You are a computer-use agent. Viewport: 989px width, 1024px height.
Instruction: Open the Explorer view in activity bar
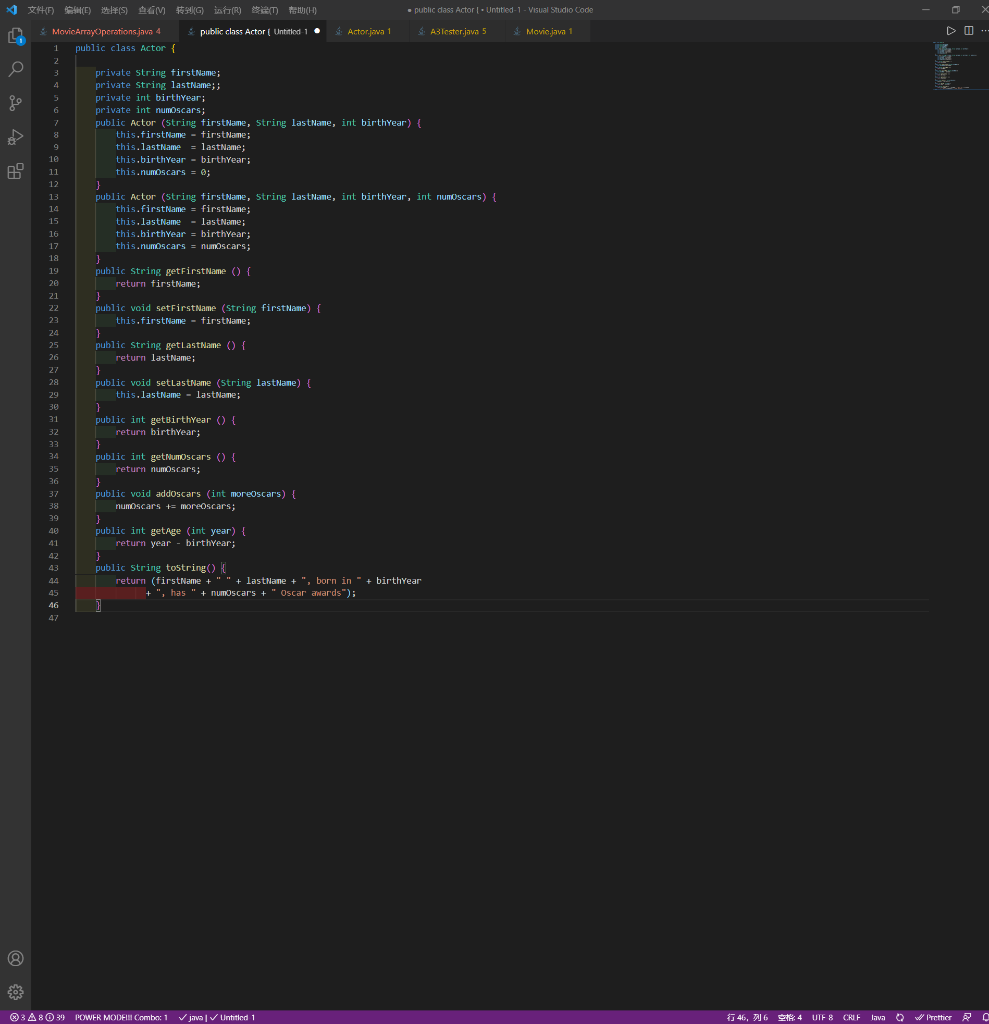coord(15,36)
